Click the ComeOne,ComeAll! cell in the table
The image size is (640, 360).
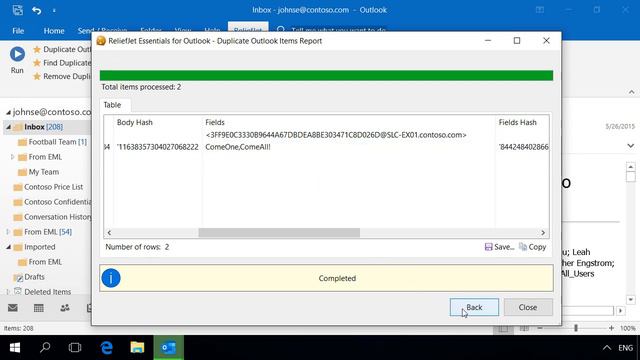(x=238, y=147)
